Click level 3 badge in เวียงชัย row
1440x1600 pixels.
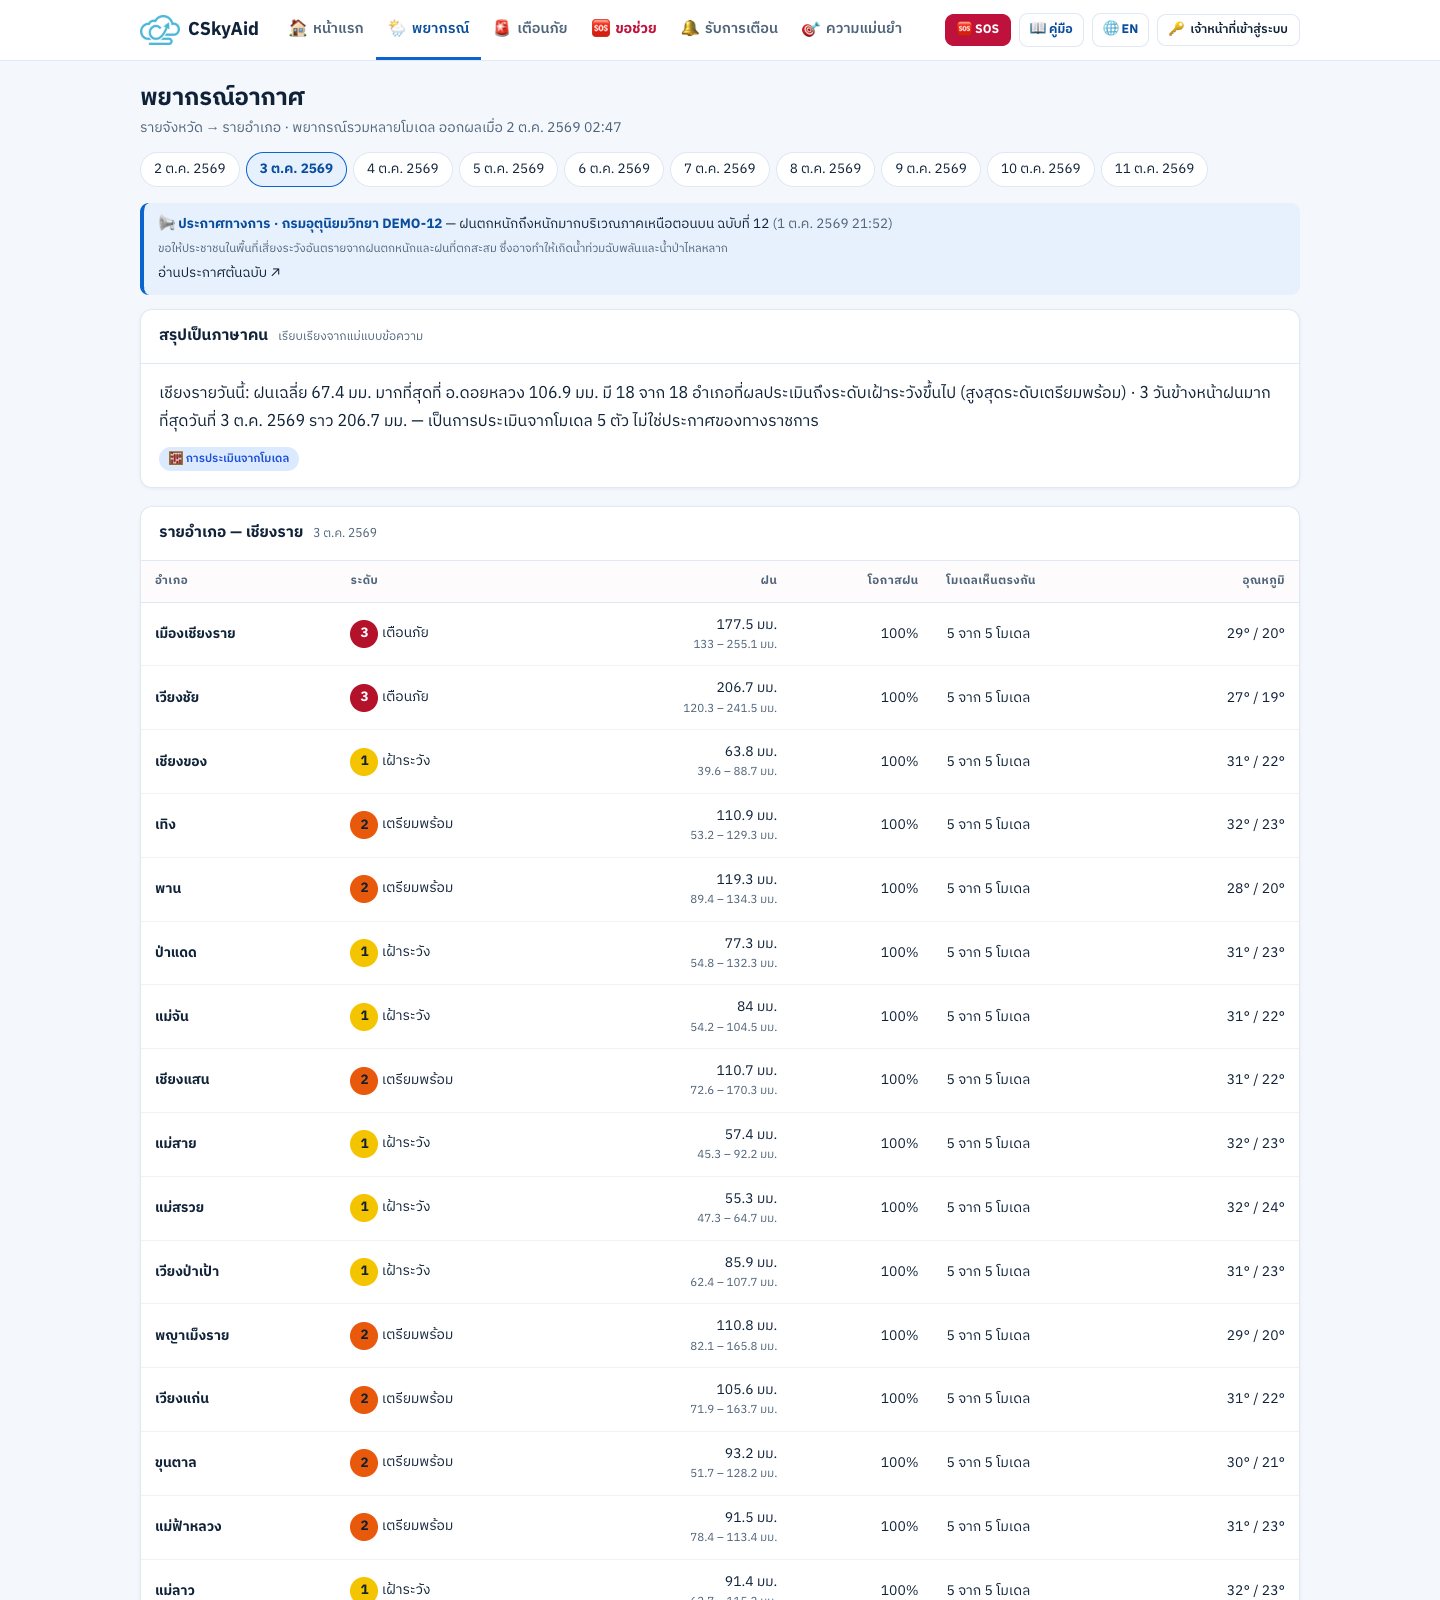coord(364,697)
